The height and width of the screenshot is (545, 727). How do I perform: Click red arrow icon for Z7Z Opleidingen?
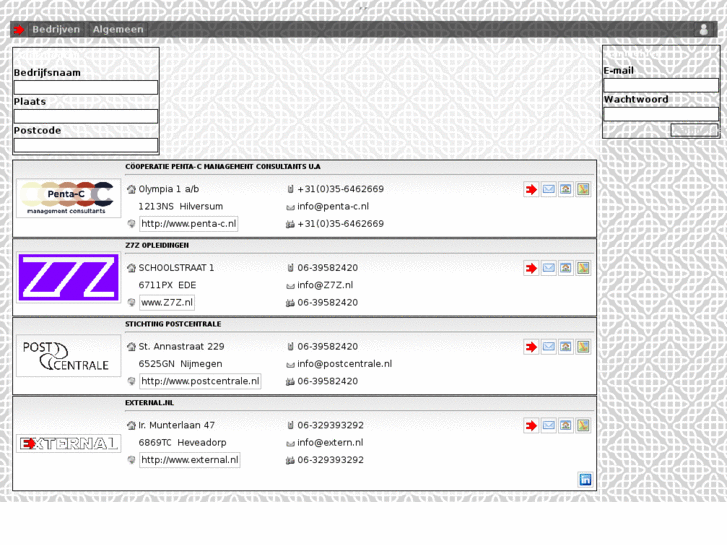coord(531,268)
